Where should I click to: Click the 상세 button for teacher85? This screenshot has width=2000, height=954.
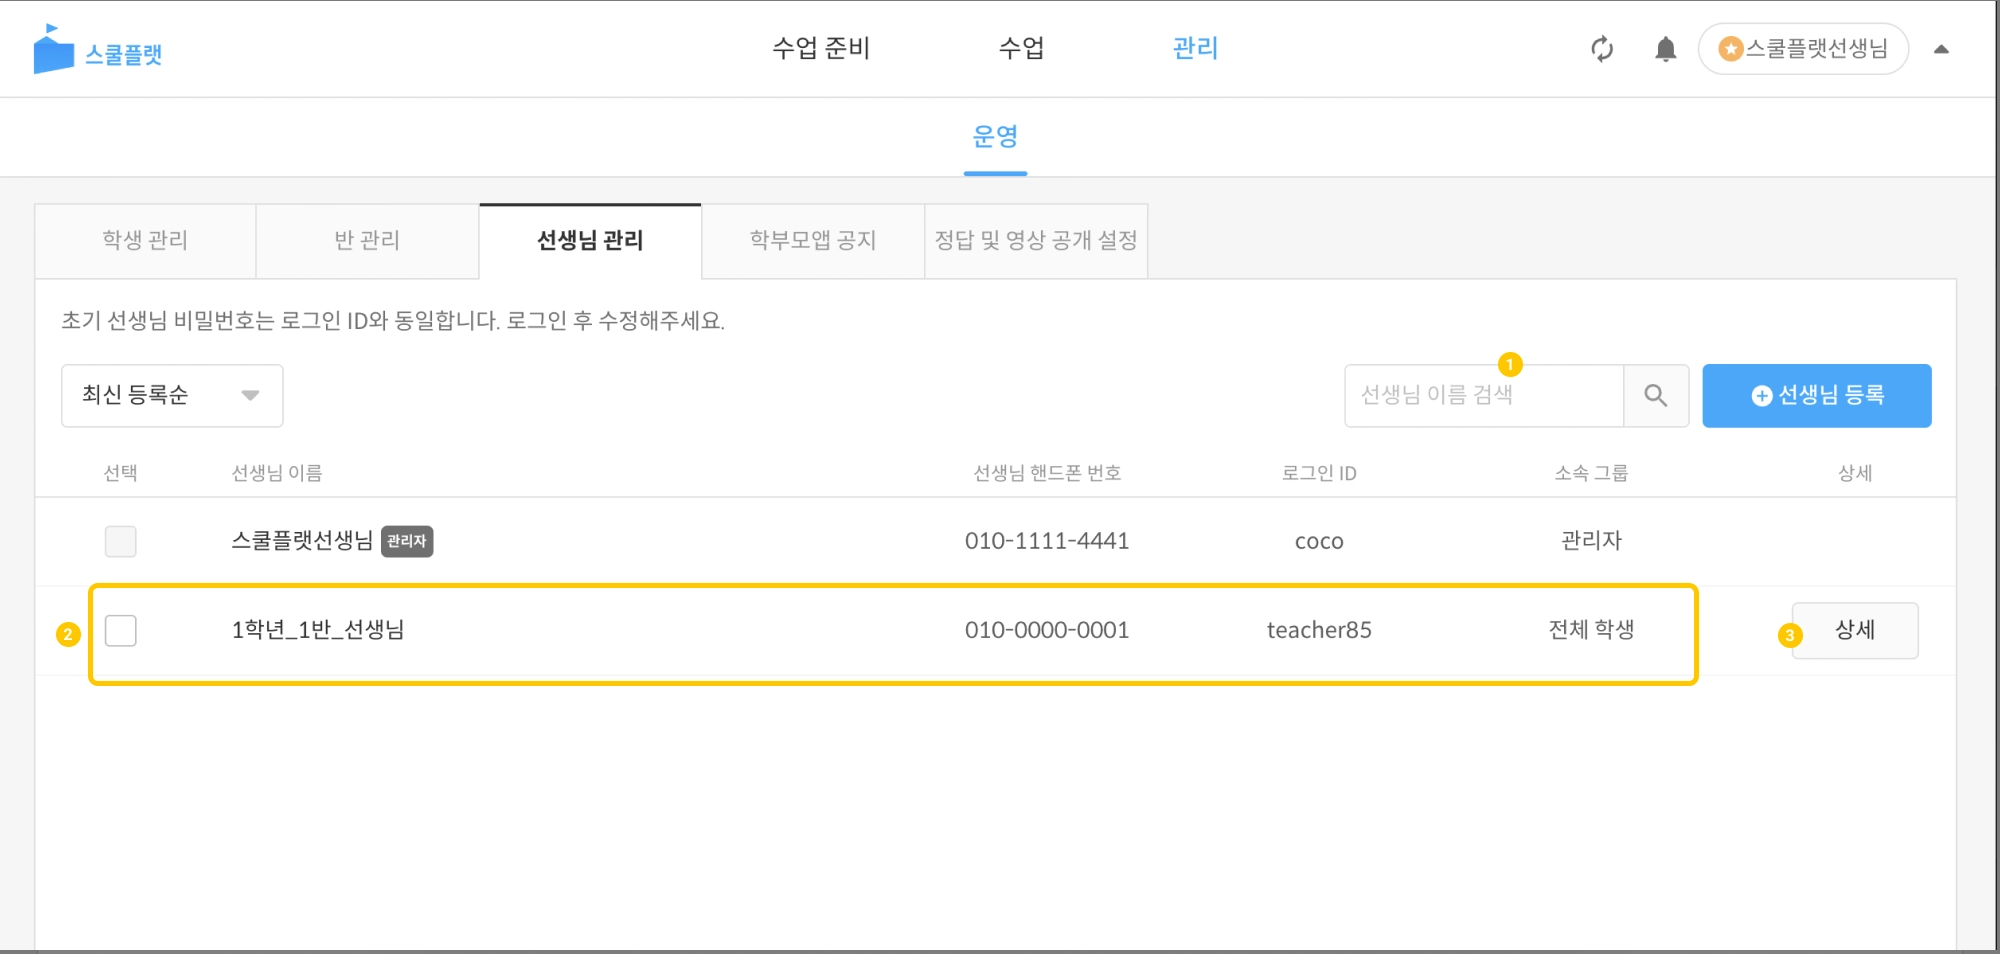[x=1855, y=630]
